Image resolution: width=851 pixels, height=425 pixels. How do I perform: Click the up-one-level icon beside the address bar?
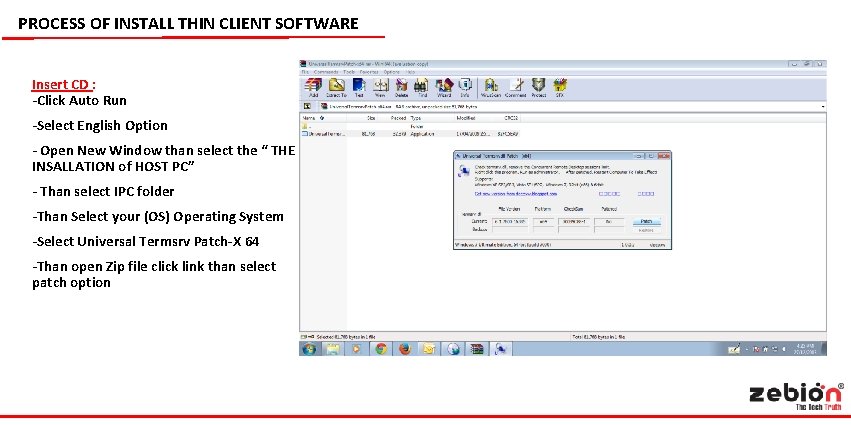pyautogui.click(x=308, y=107)
